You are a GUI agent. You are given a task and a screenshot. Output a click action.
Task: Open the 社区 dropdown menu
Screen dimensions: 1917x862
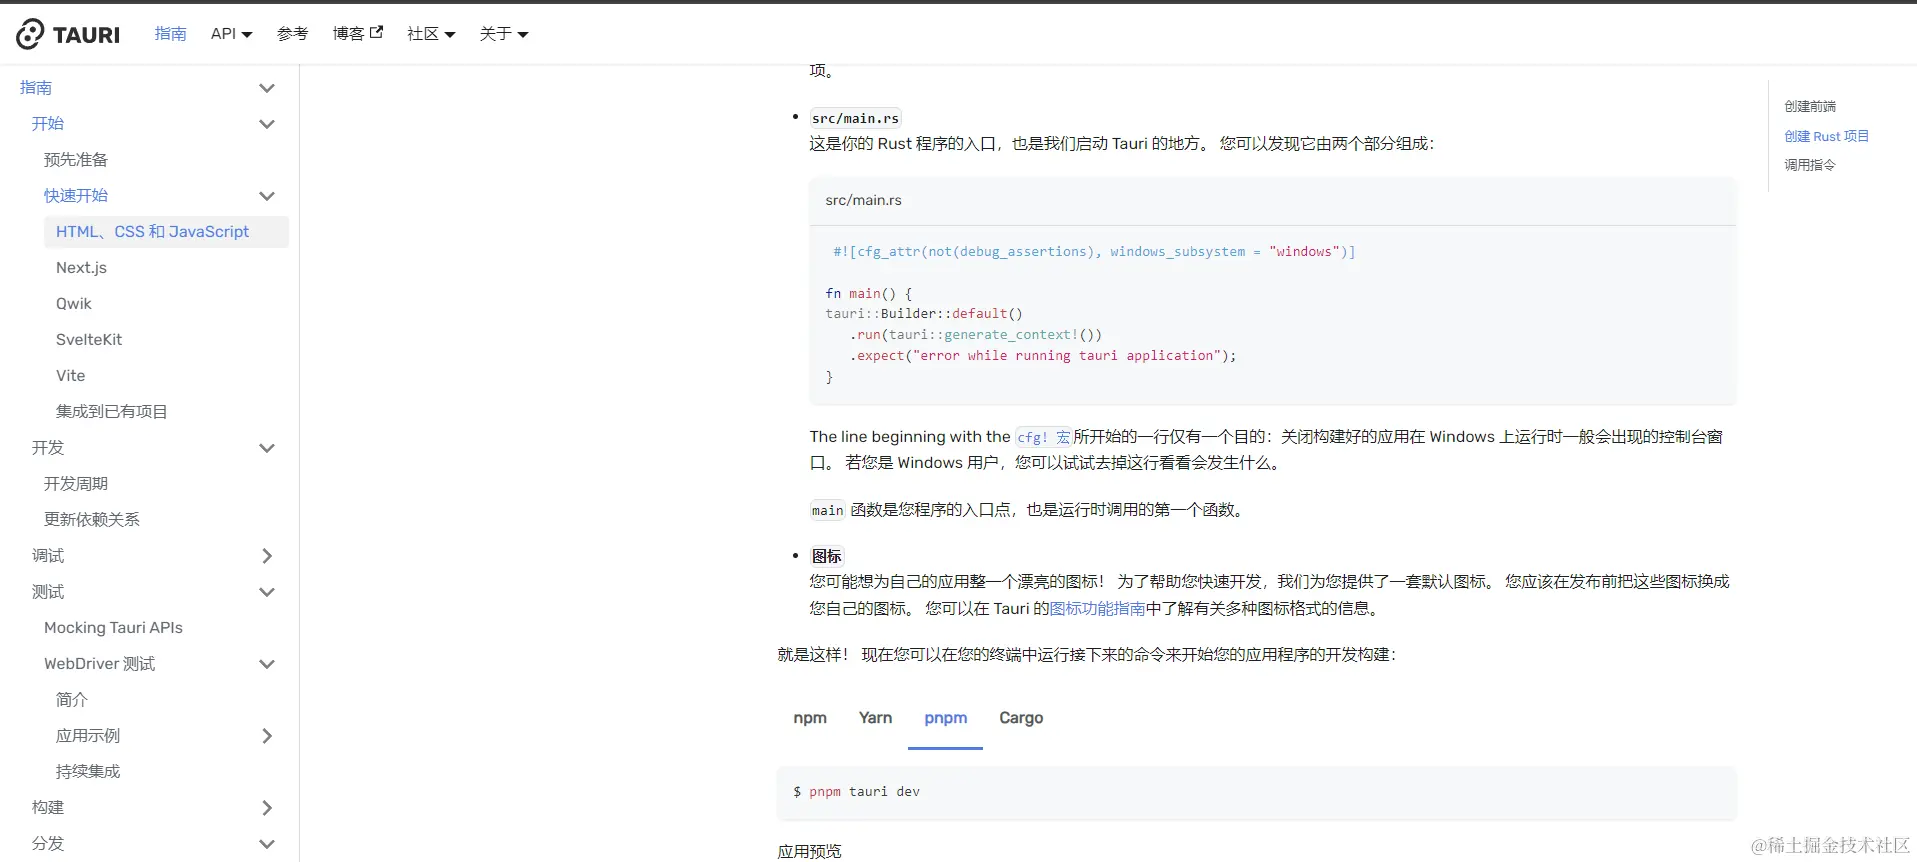coord(431,34)
